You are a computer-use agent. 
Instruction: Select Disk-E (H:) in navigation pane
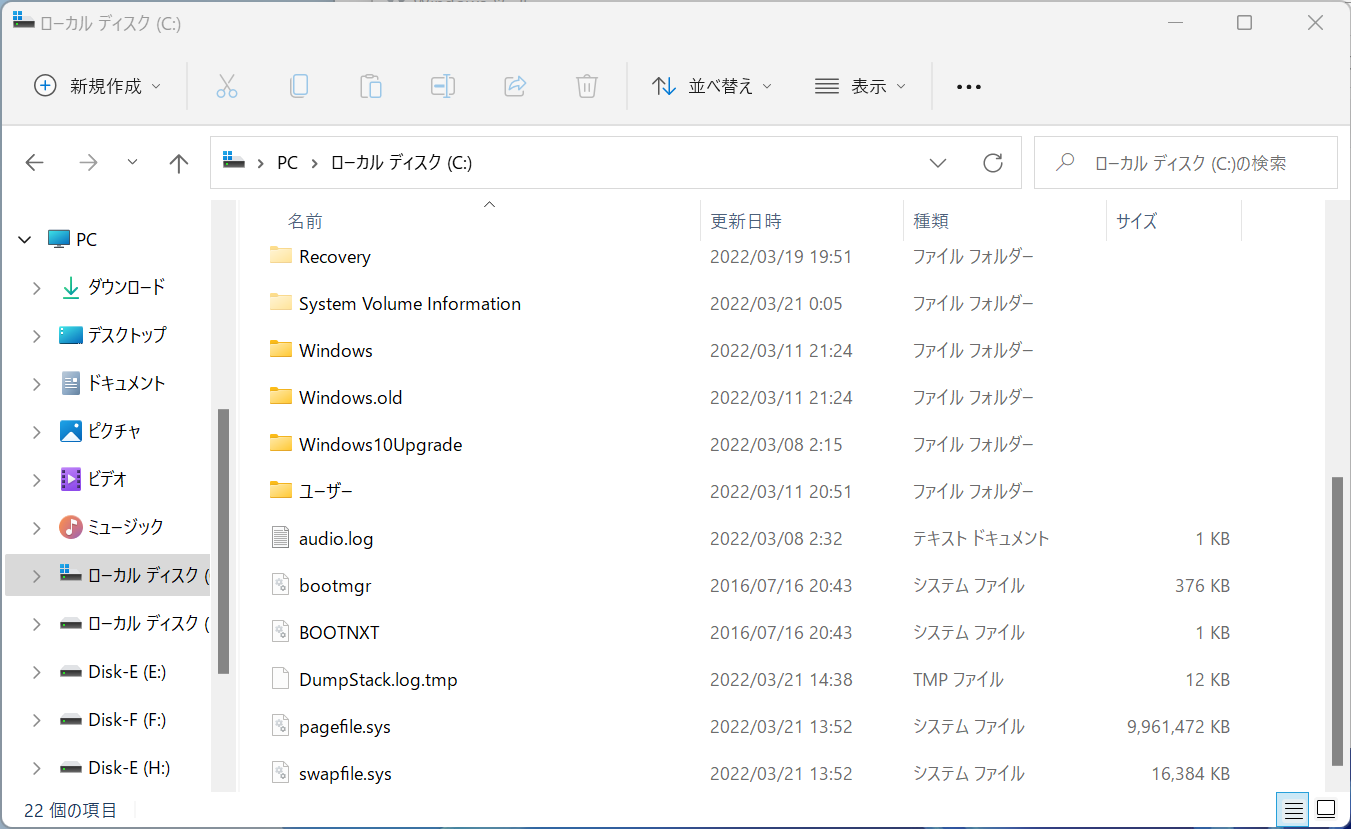click(129, 768)
